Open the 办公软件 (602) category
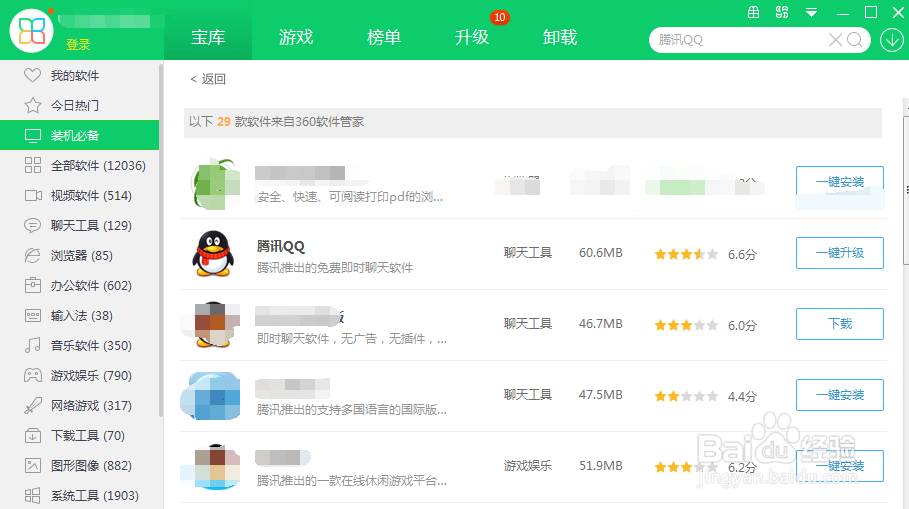Screen dimensions: 909x509 coord(79,286)
